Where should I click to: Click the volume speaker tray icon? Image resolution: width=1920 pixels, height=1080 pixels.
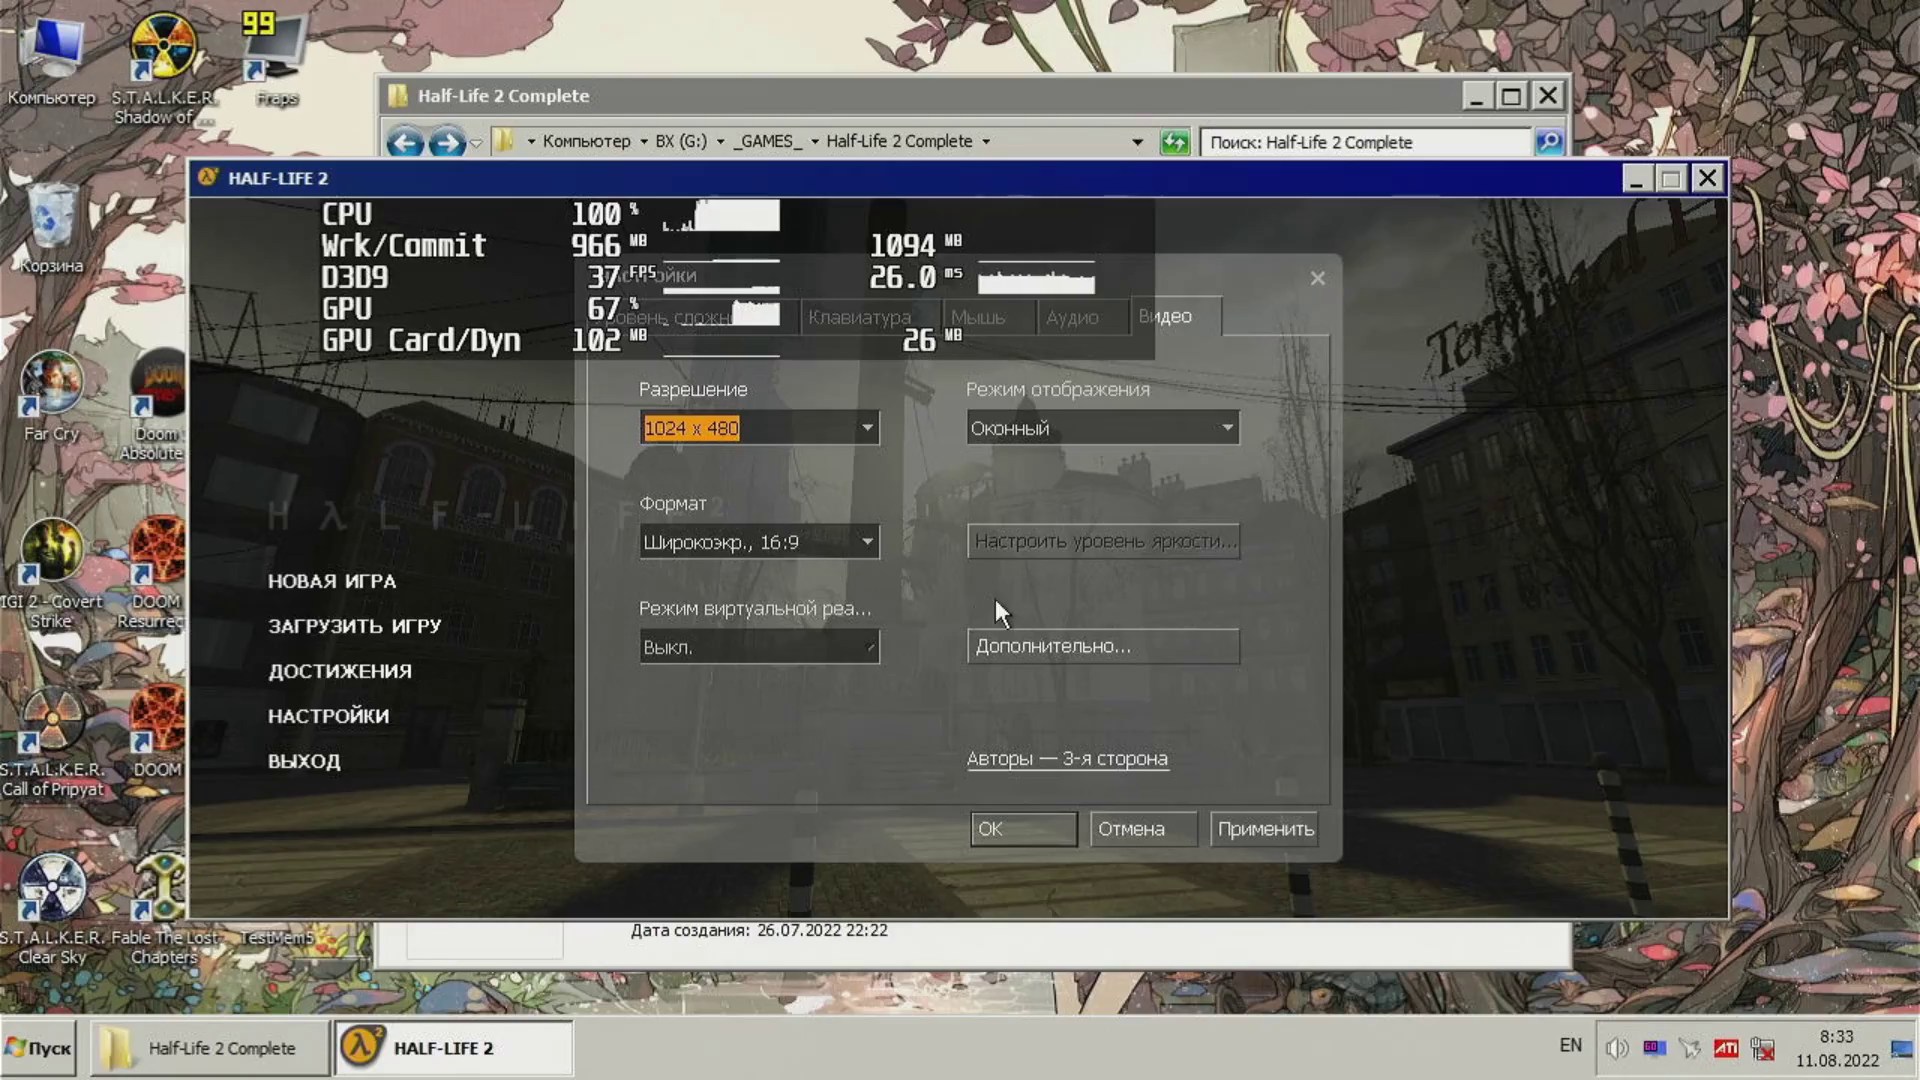coord(1616,1048)
